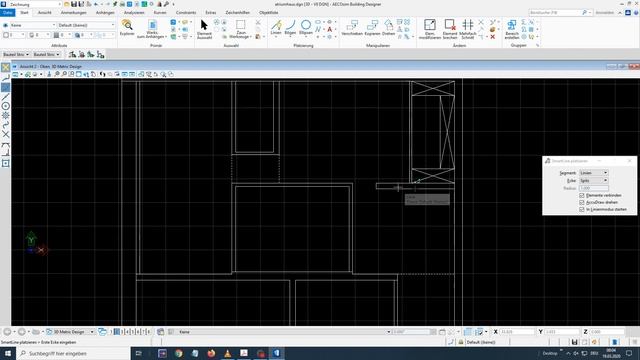
Task: Click the Drehen rotate tool
Action: [389, 28]
